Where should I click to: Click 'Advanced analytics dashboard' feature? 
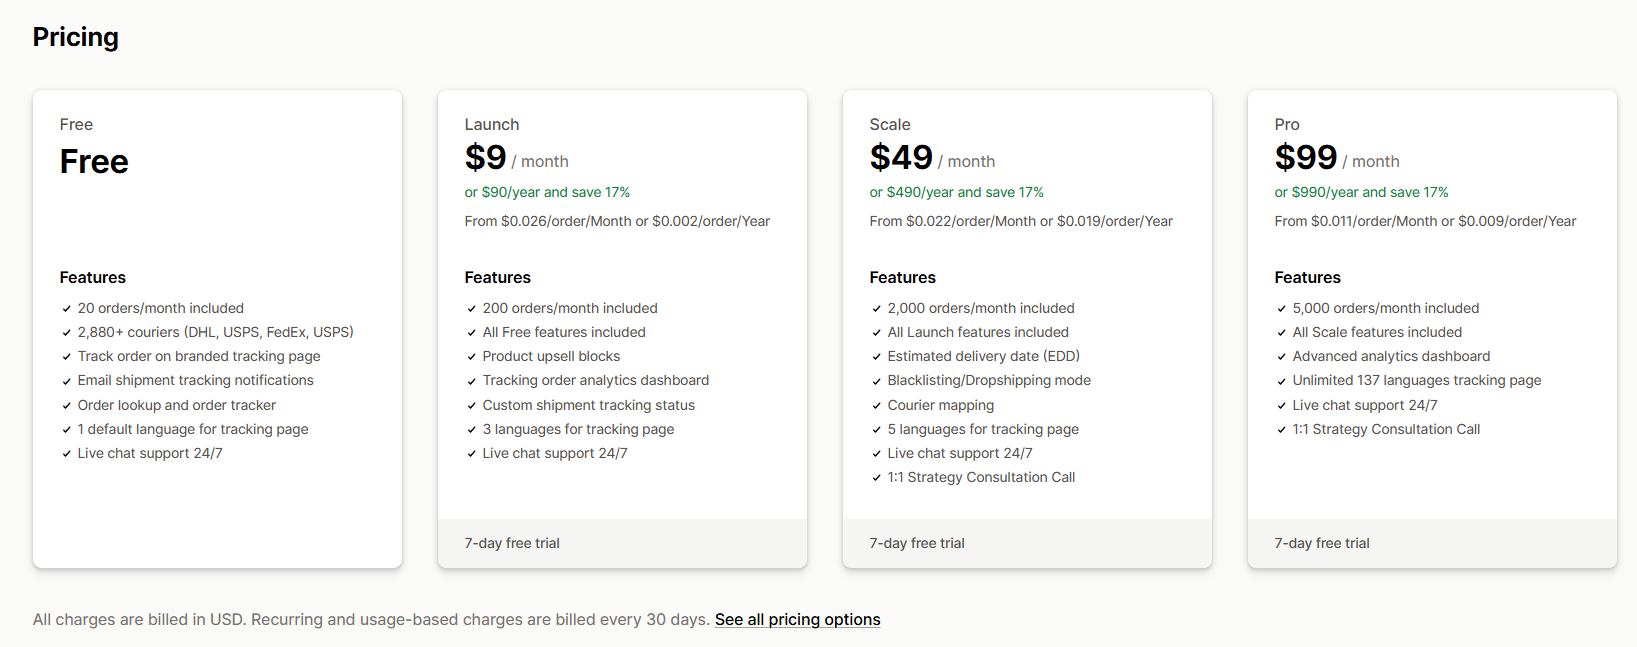[1391, 356]
